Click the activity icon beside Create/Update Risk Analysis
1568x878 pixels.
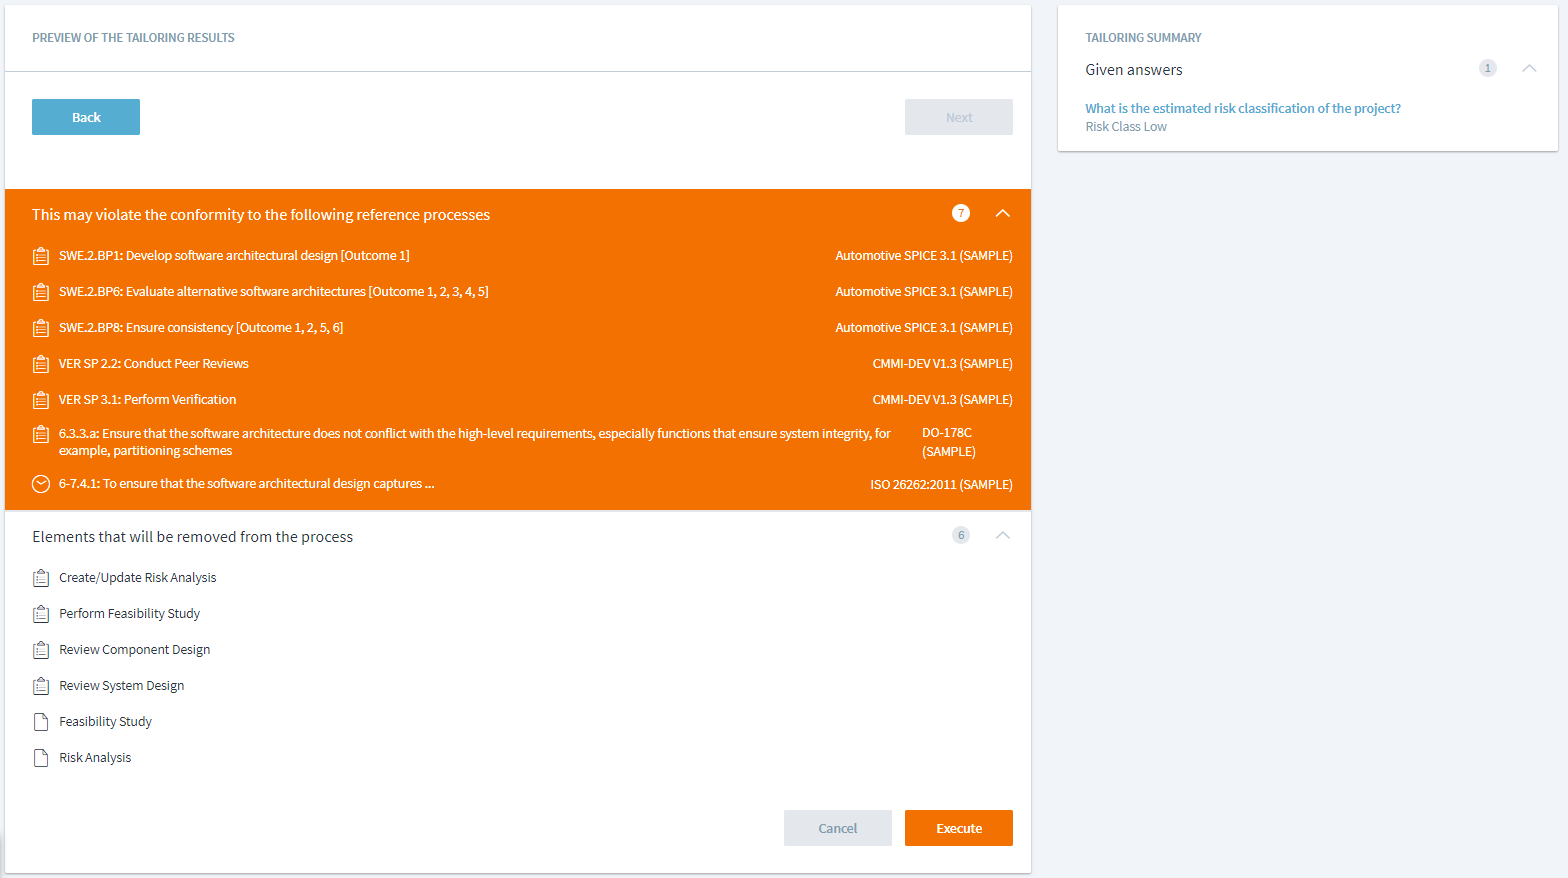(41, 578)
